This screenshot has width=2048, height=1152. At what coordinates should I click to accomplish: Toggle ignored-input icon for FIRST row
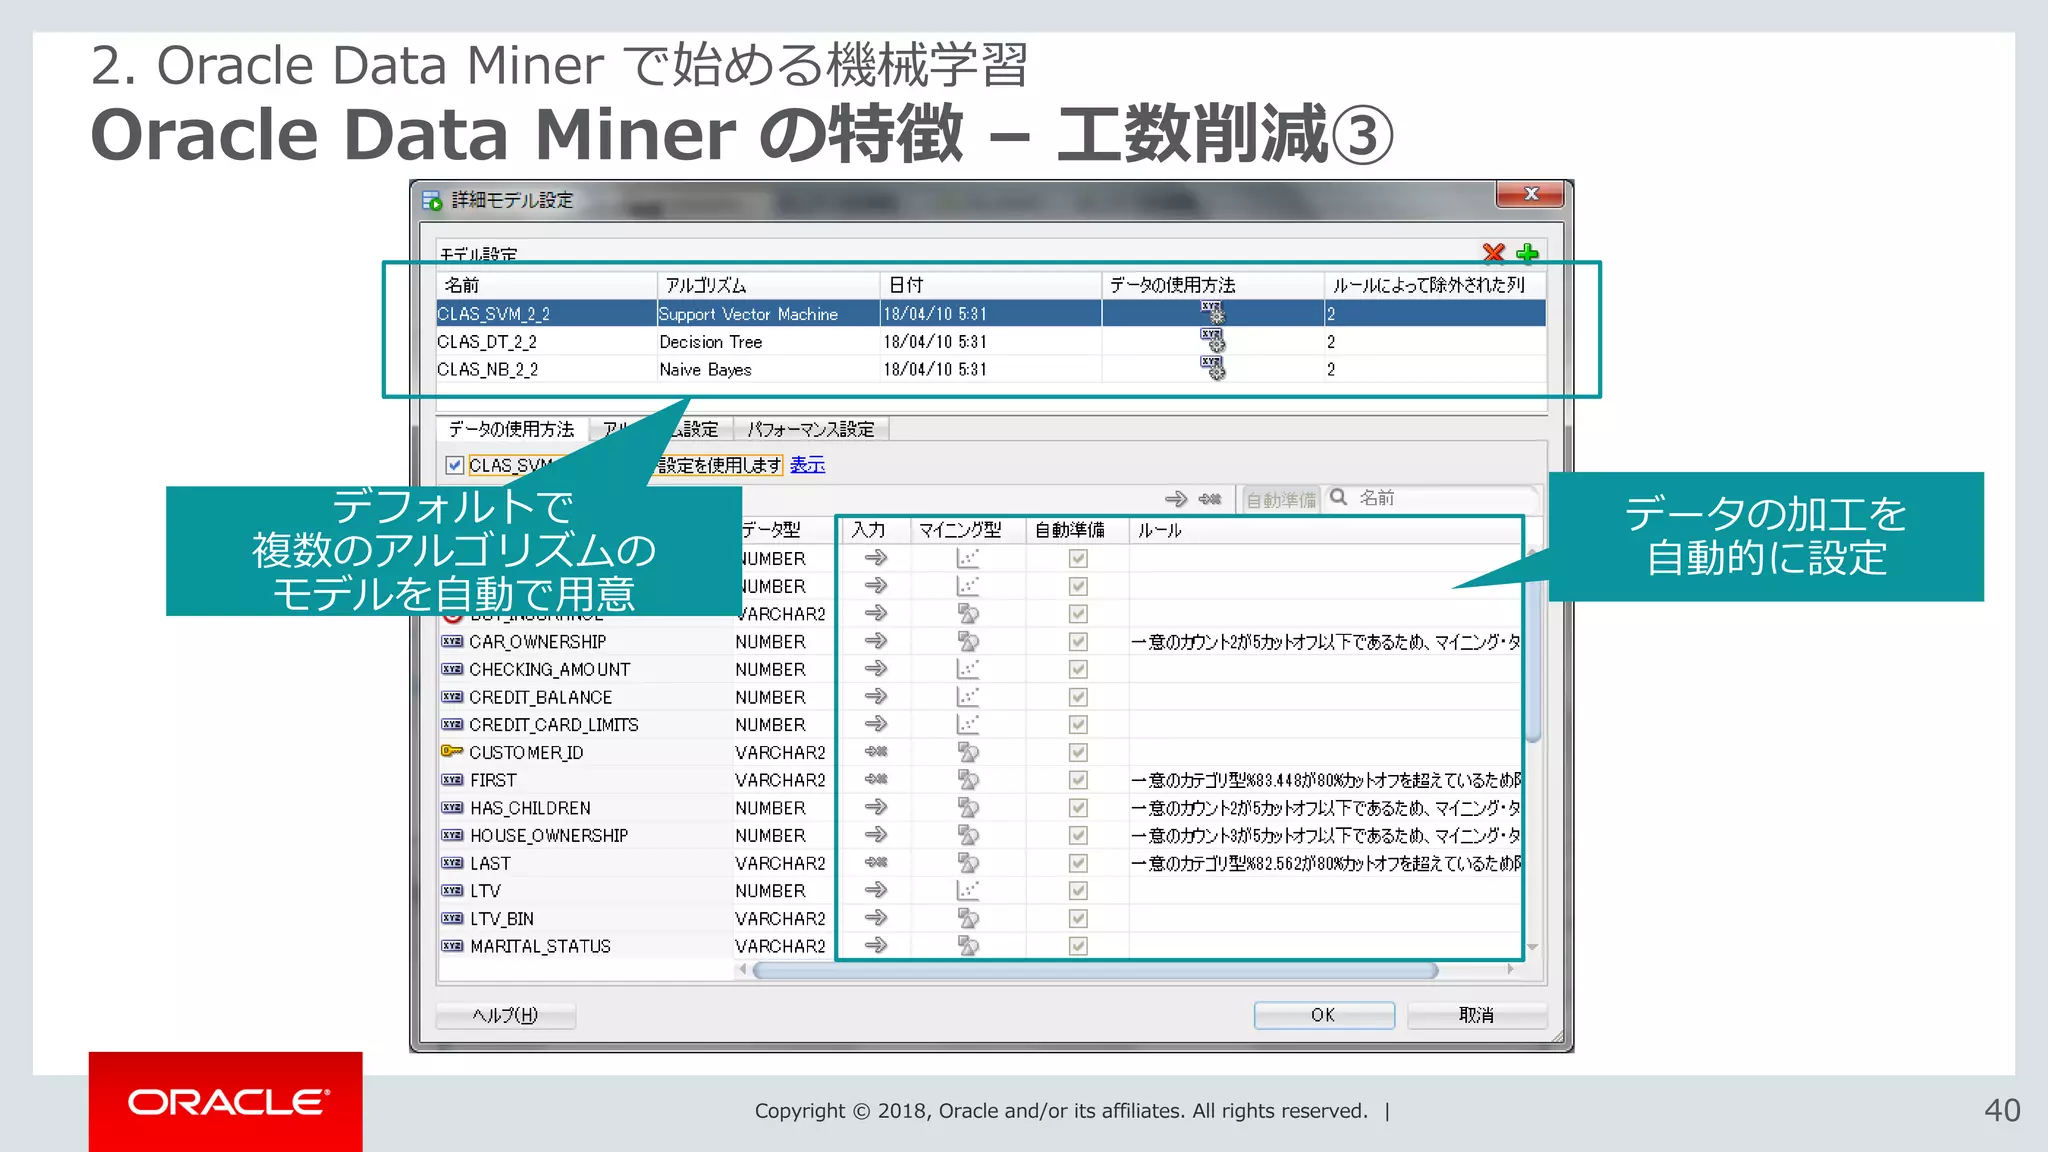(x=876, y=780)
